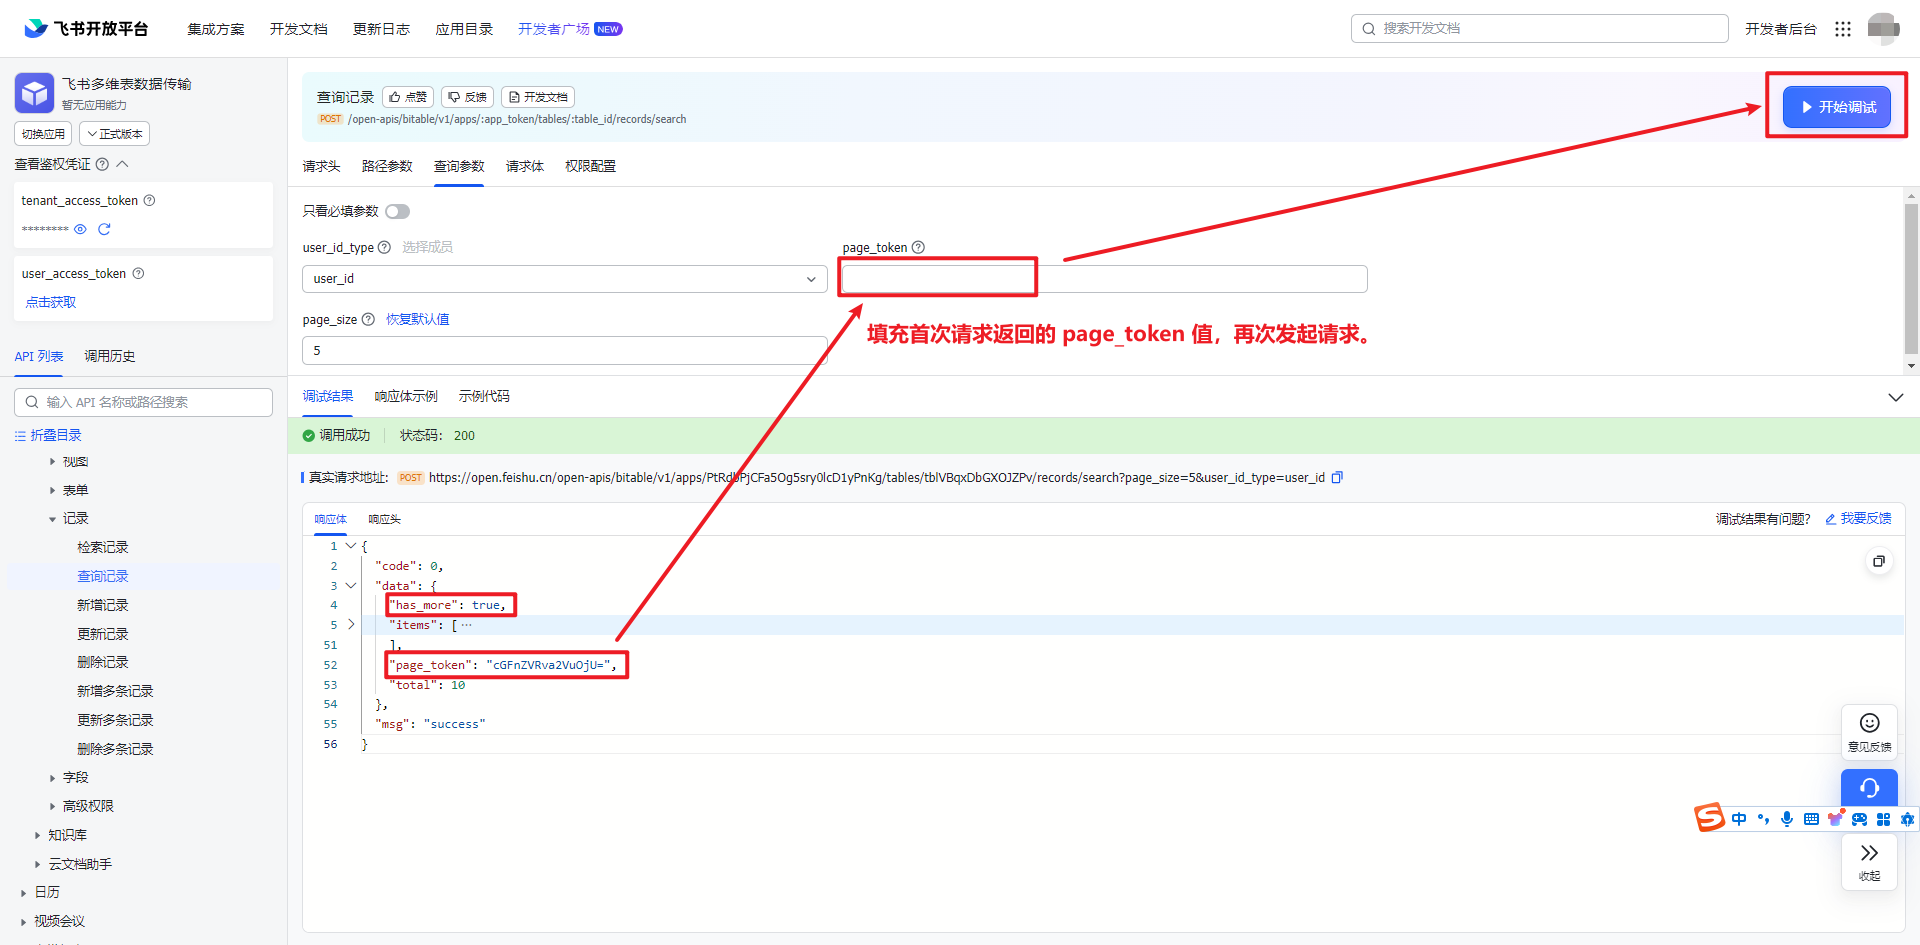
Task: Click 恢复默认值 link
Action: 418,319
